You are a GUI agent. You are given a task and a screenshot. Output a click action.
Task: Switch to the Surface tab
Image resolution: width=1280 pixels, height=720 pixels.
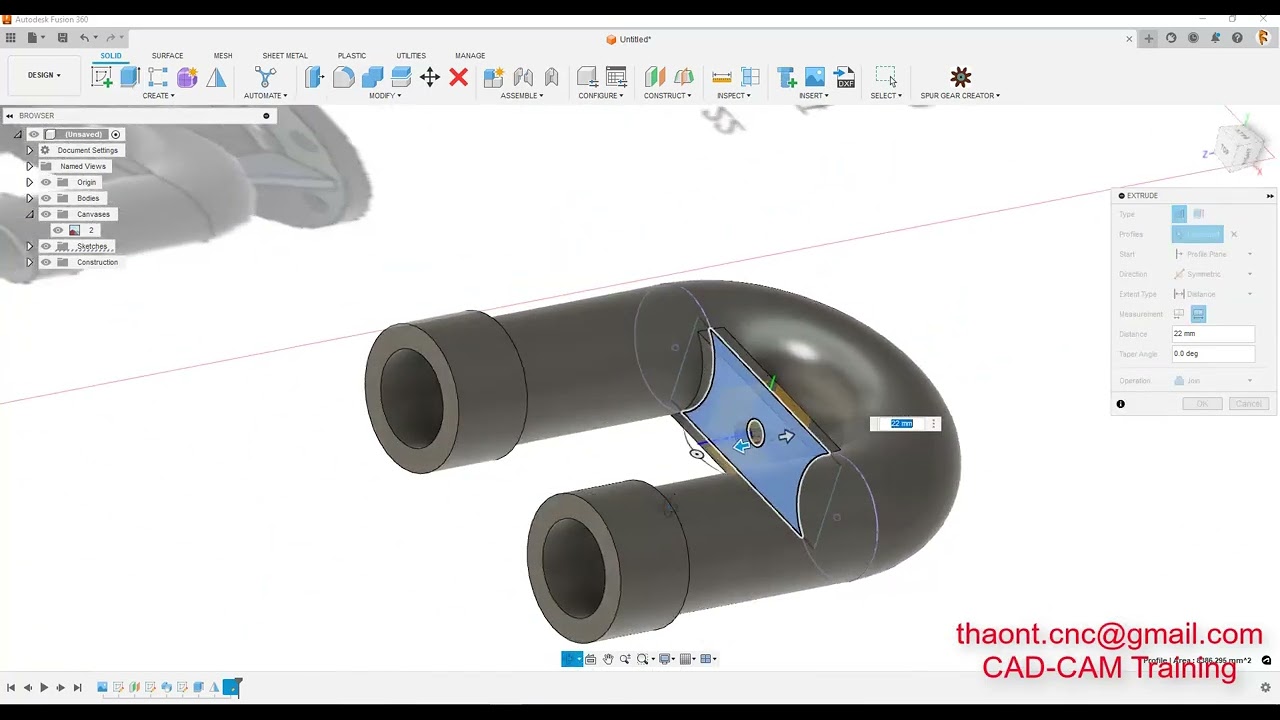pyautogui.click(x=167, y=56)
